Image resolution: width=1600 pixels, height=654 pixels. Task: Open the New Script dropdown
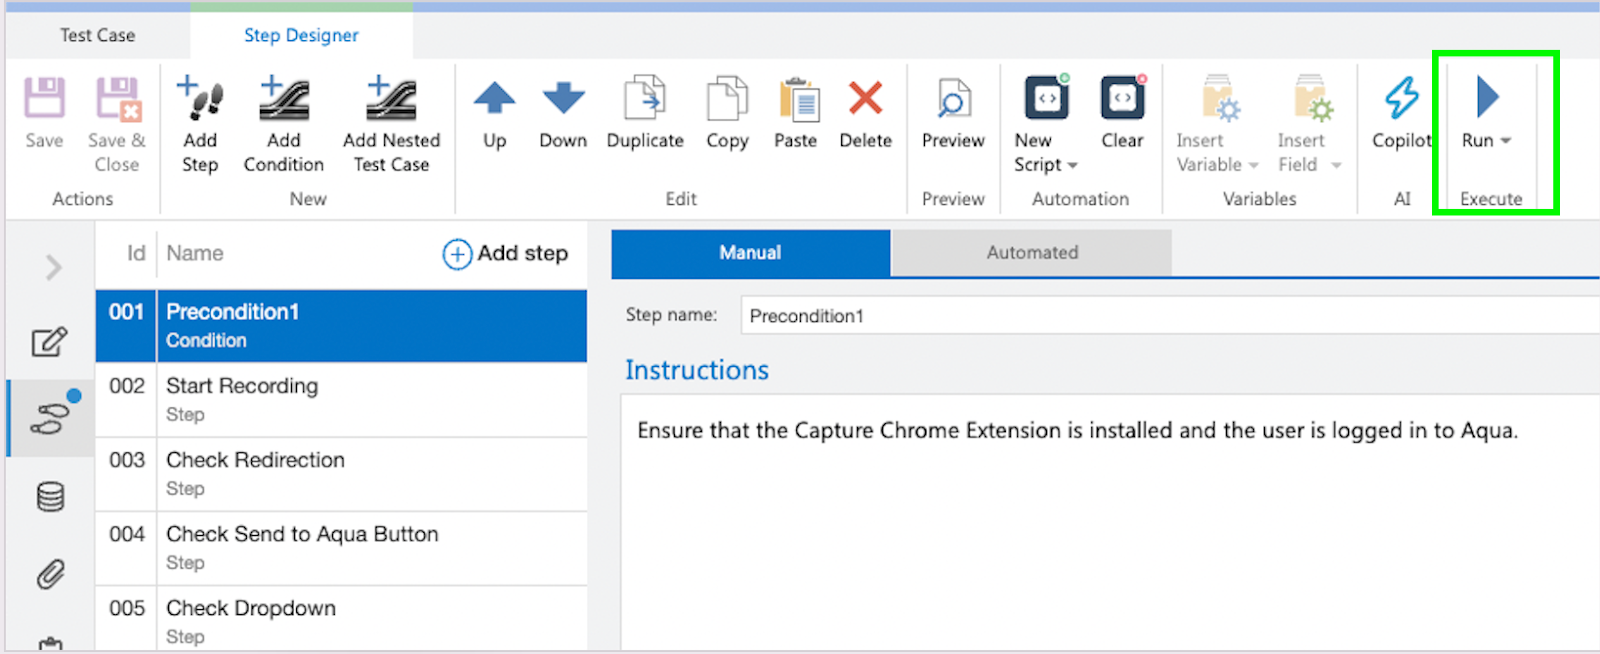(1072, 165)
